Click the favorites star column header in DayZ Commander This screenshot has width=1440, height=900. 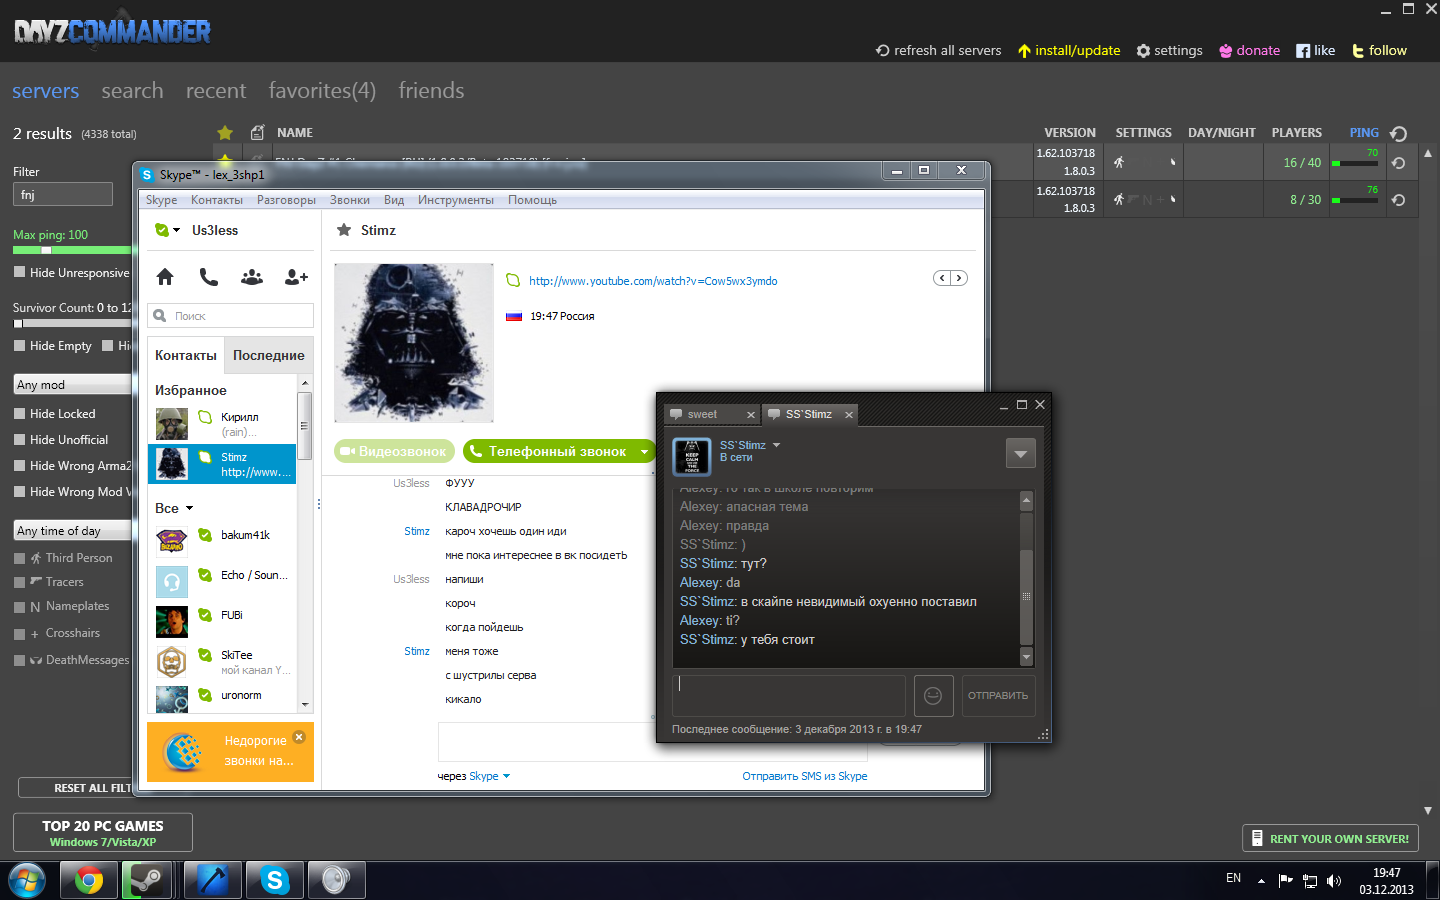(225, 132)
